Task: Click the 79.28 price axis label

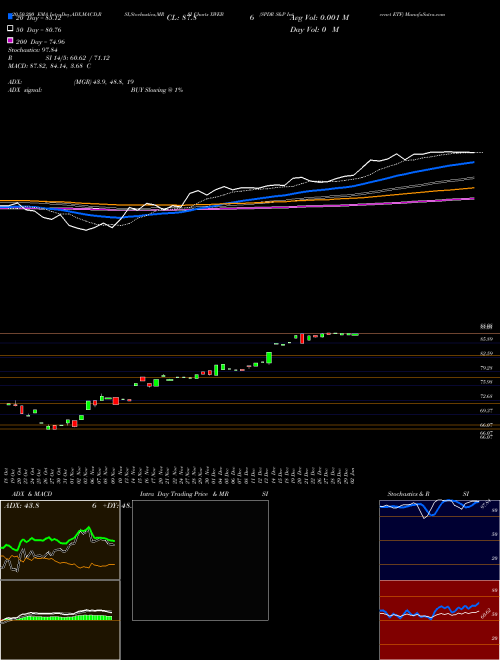Action: [x=486, y=368]
